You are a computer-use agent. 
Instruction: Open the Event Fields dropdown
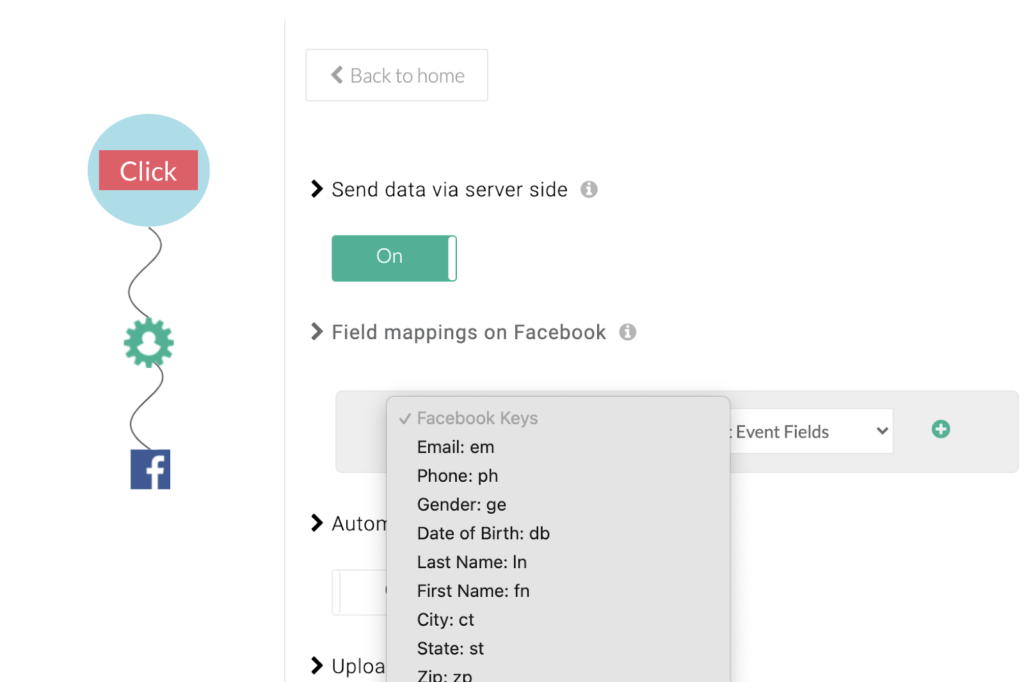click(x=812, y=431)
